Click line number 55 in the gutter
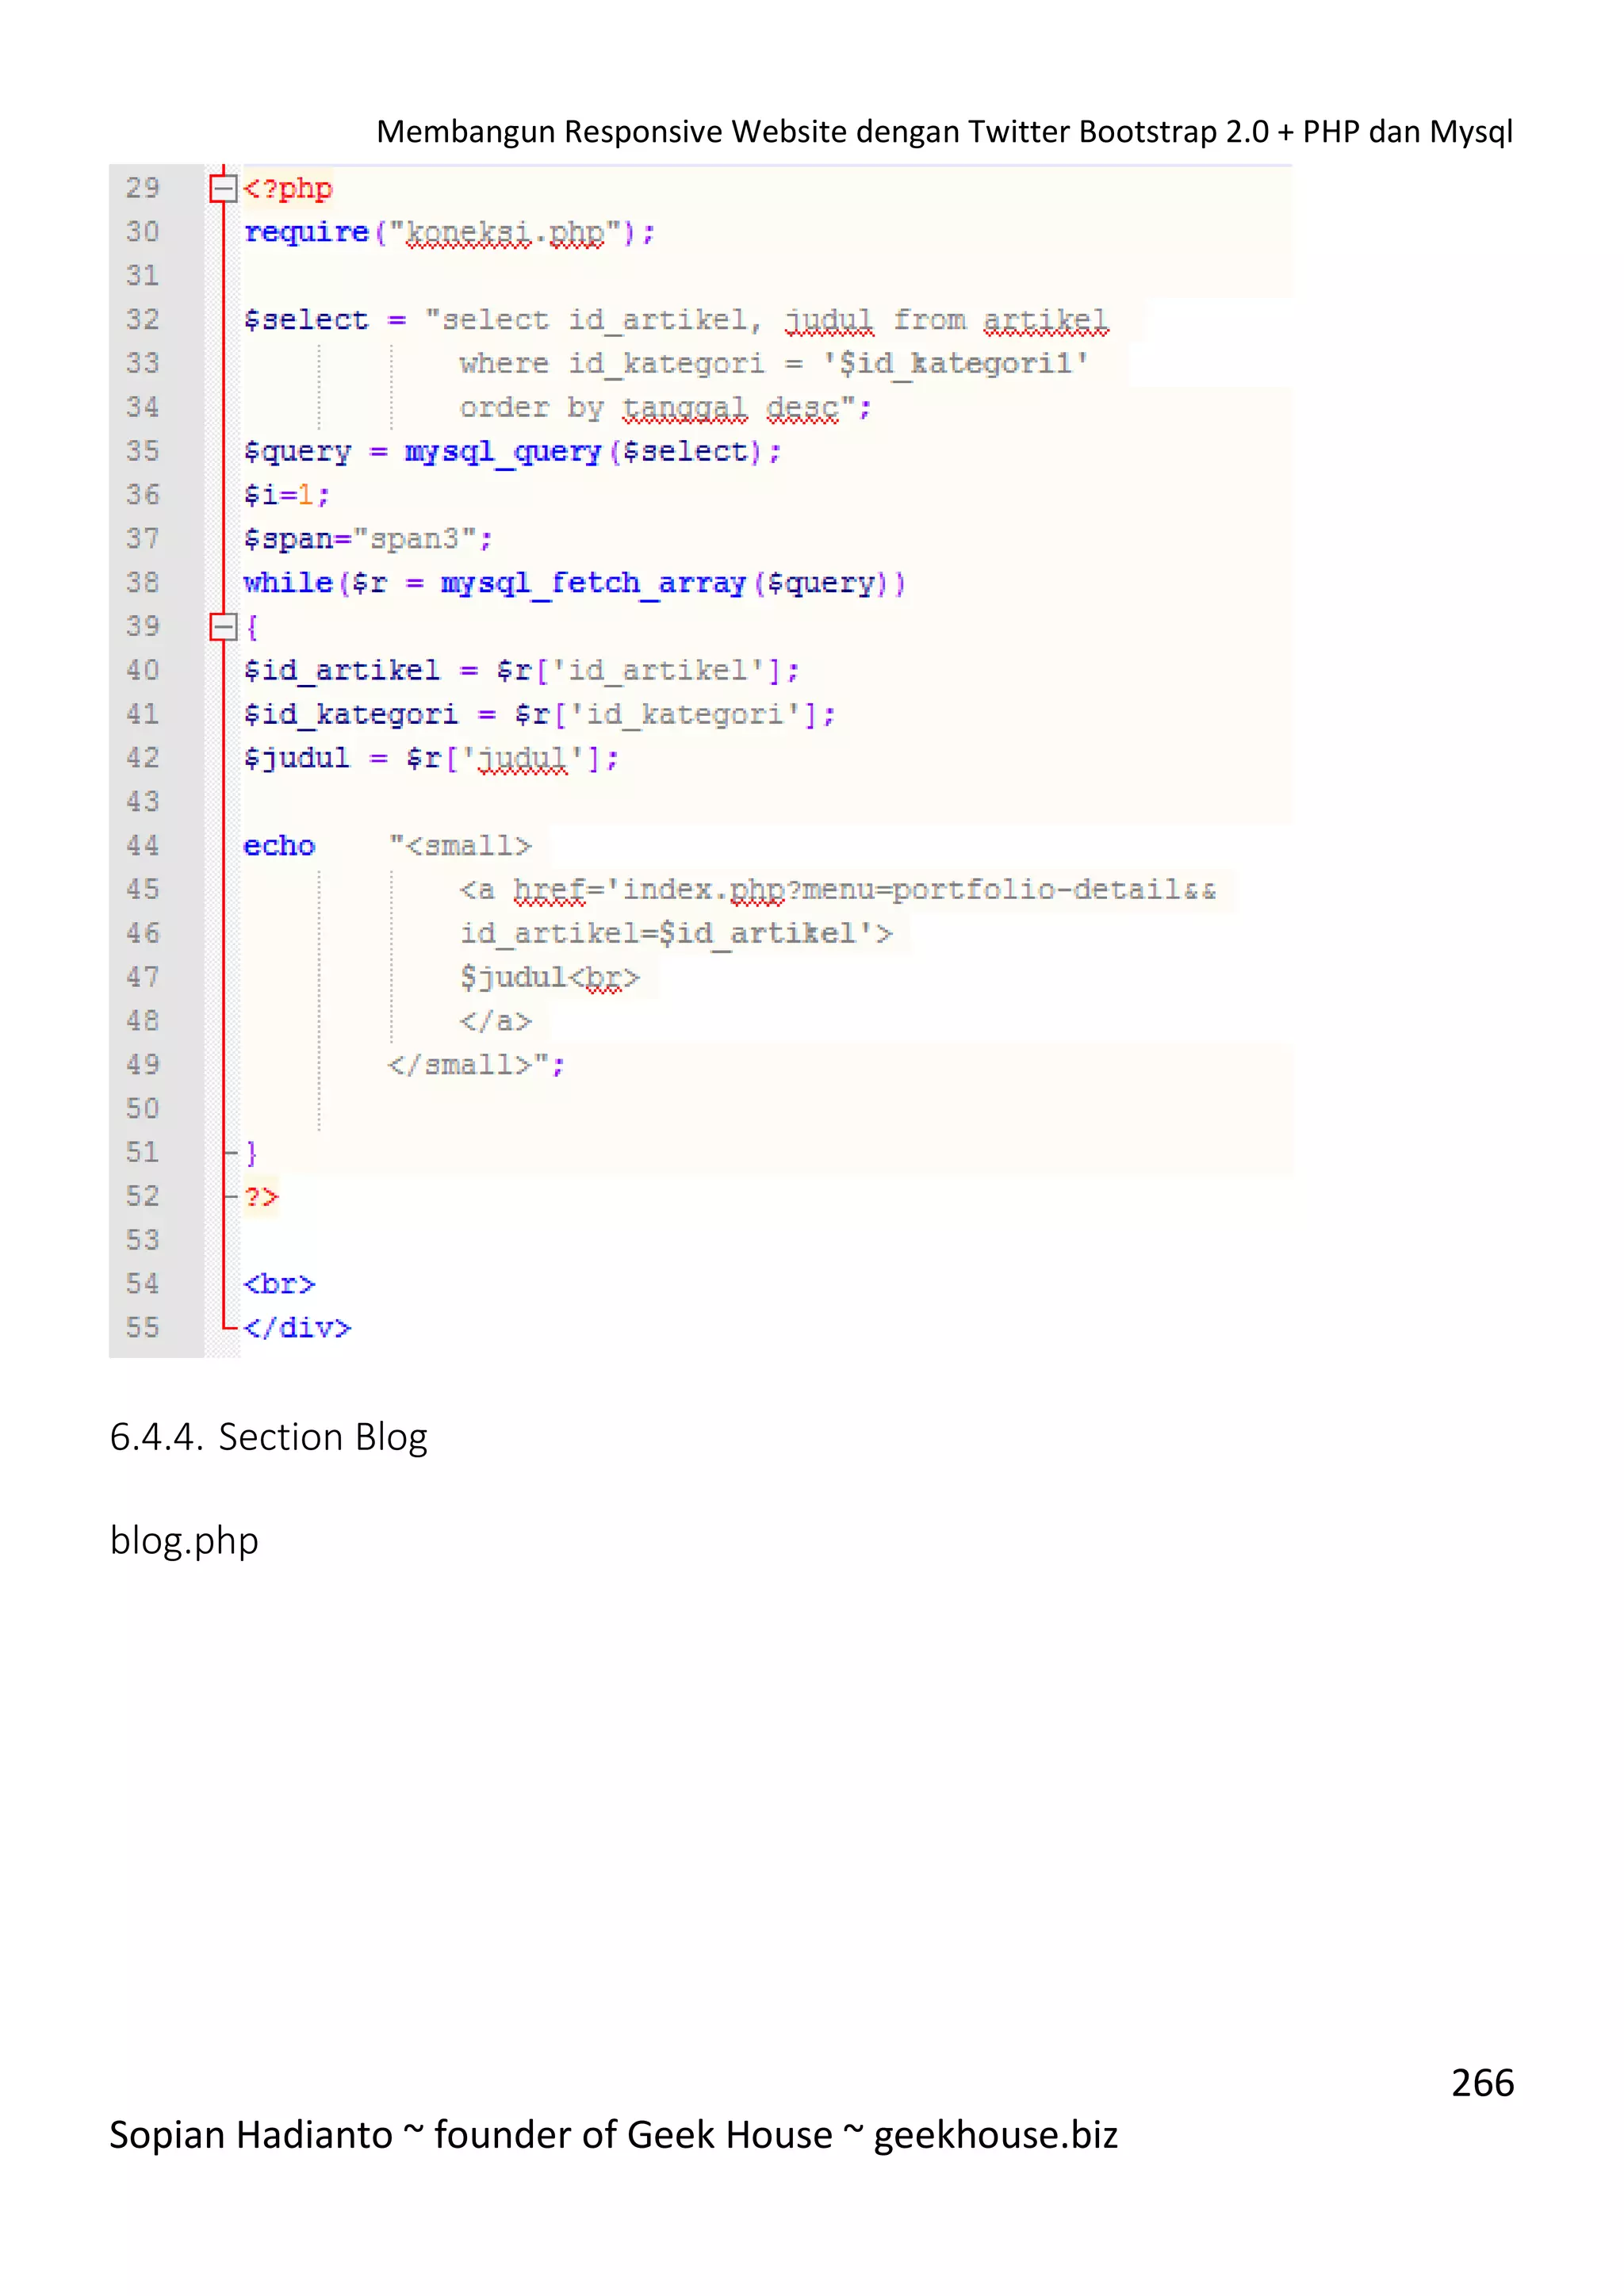This screenshot has width=1624, height=2296. pos(143,1328)
